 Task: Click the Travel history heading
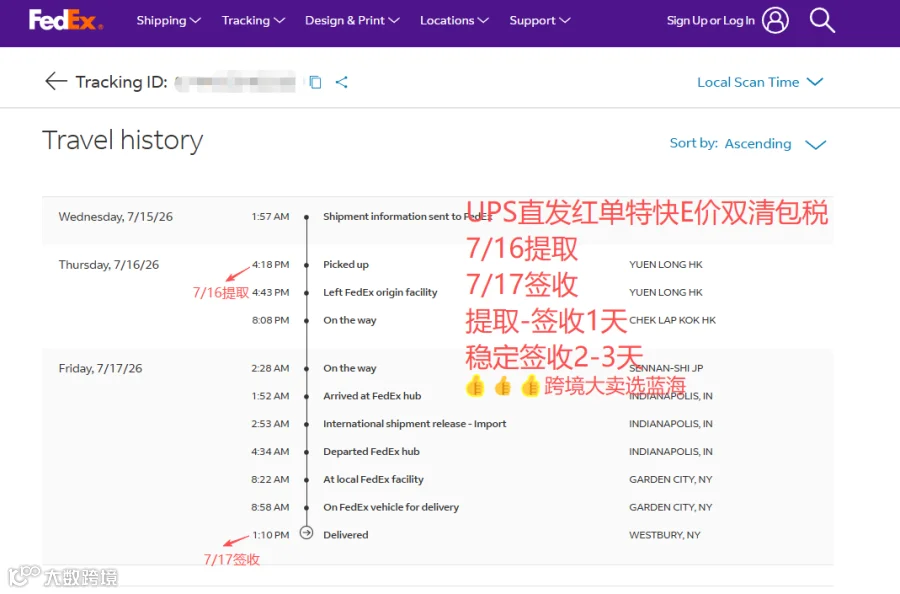click(122, 140)
